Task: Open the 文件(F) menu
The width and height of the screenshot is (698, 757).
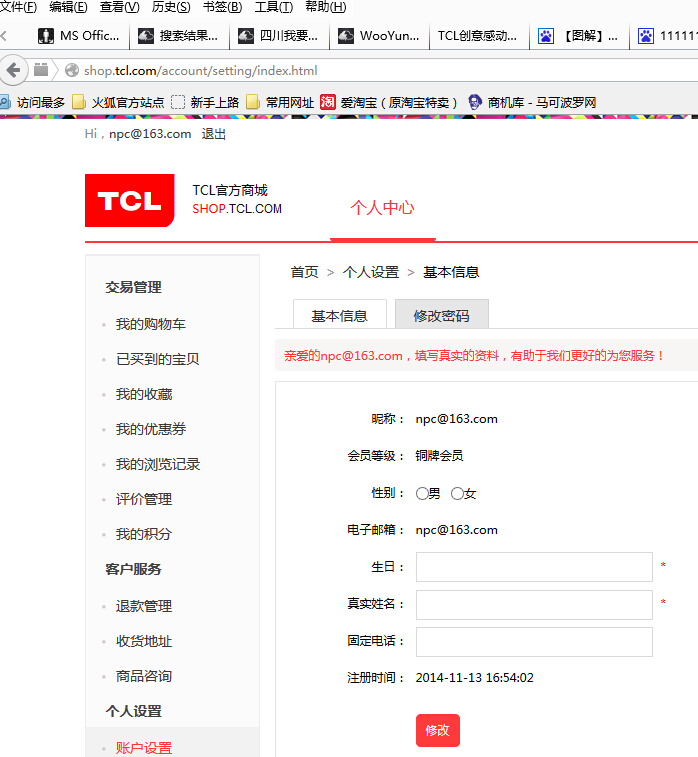Action: pos(18,7)
